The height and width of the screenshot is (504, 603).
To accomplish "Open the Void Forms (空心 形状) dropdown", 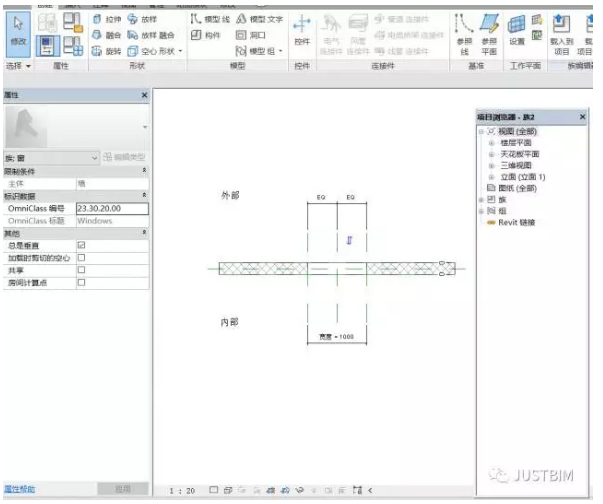I will pos(180,51).
